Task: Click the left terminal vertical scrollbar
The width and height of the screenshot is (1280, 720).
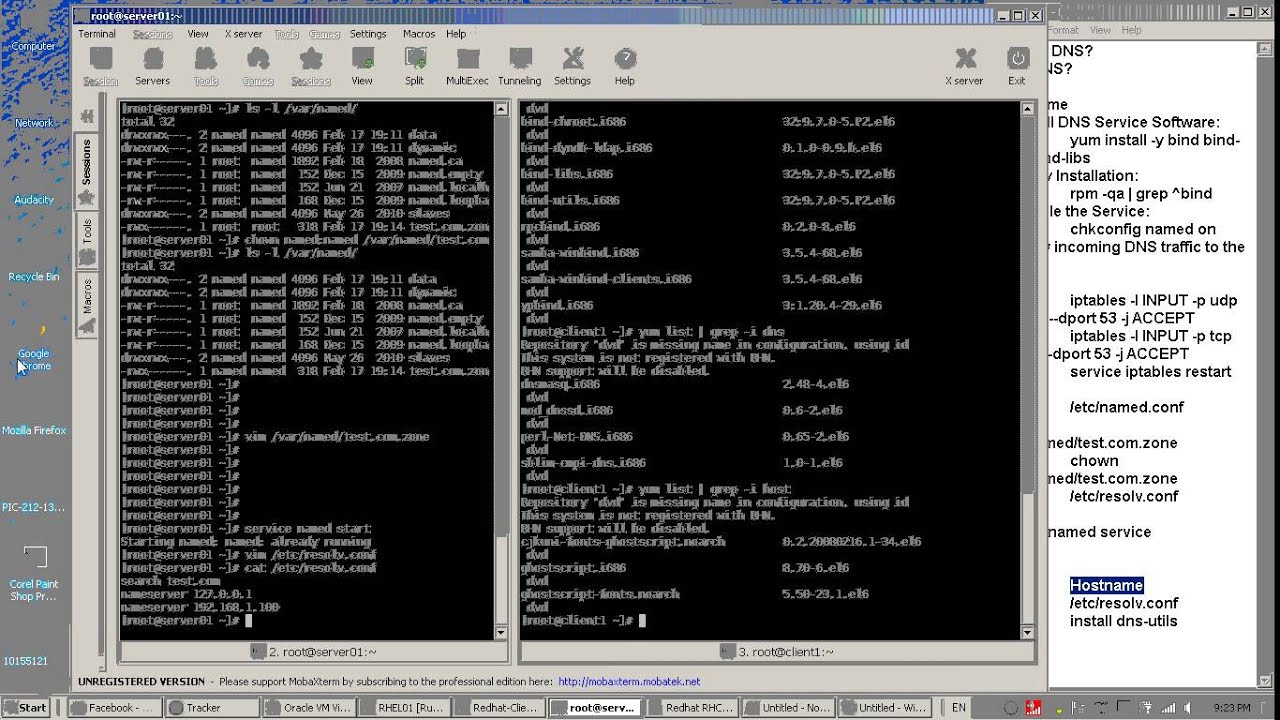Action: tap(502, 370)
